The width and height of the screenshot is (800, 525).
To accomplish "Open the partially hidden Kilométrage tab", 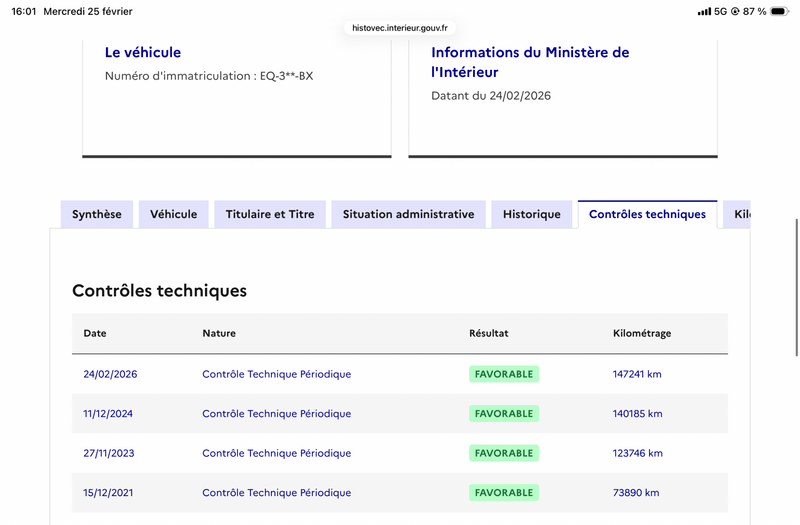I will pos(740,214).
